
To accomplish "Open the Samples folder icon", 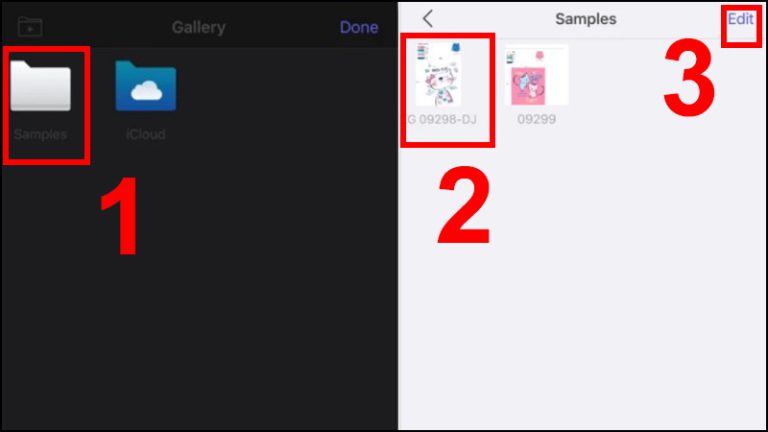I will 40,86.
